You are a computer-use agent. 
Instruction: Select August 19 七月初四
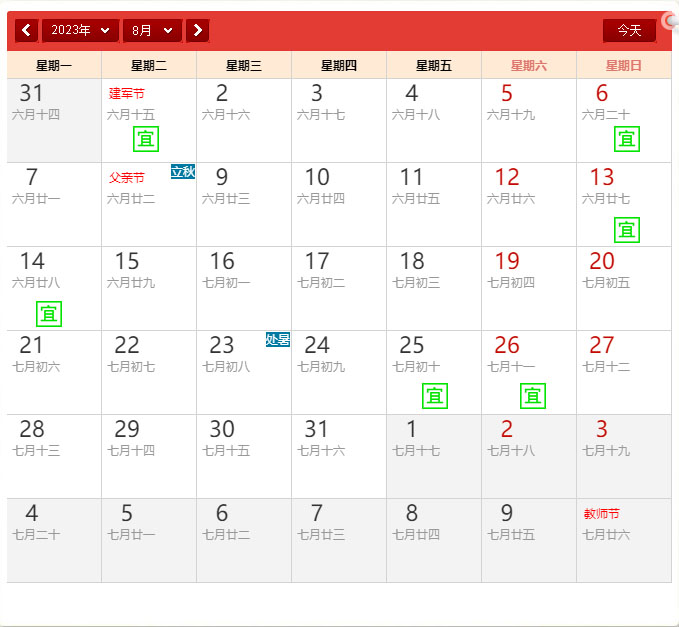click(x=529, y=288)
